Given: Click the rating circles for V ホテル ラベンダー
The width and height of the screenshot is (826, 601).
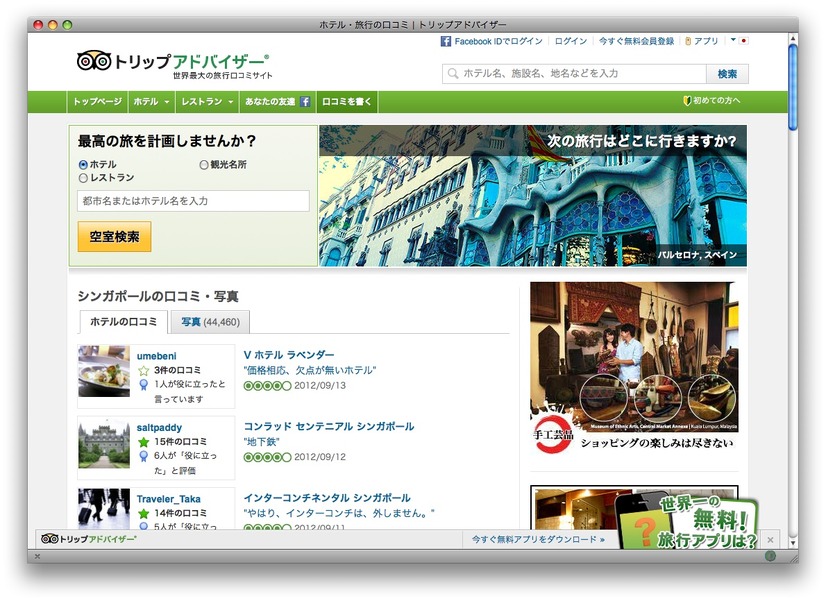Looking at the screenshot, I should tap(267, 386).
